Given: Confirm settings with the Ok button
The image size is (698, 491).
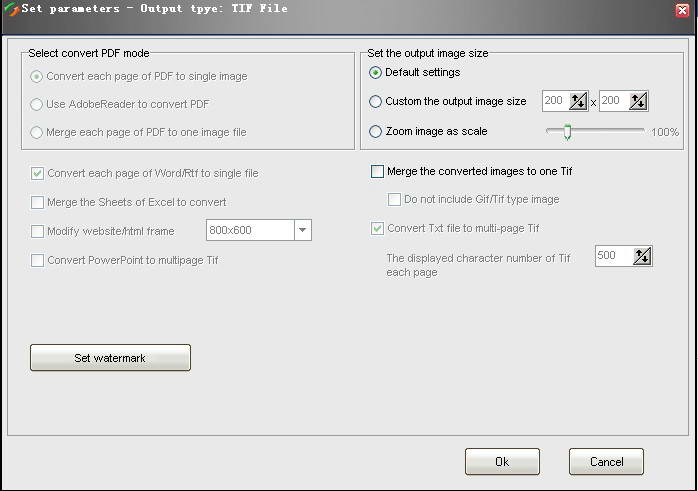Looking at the screenshot, I should pyautogui.click(x=502, y=462).
